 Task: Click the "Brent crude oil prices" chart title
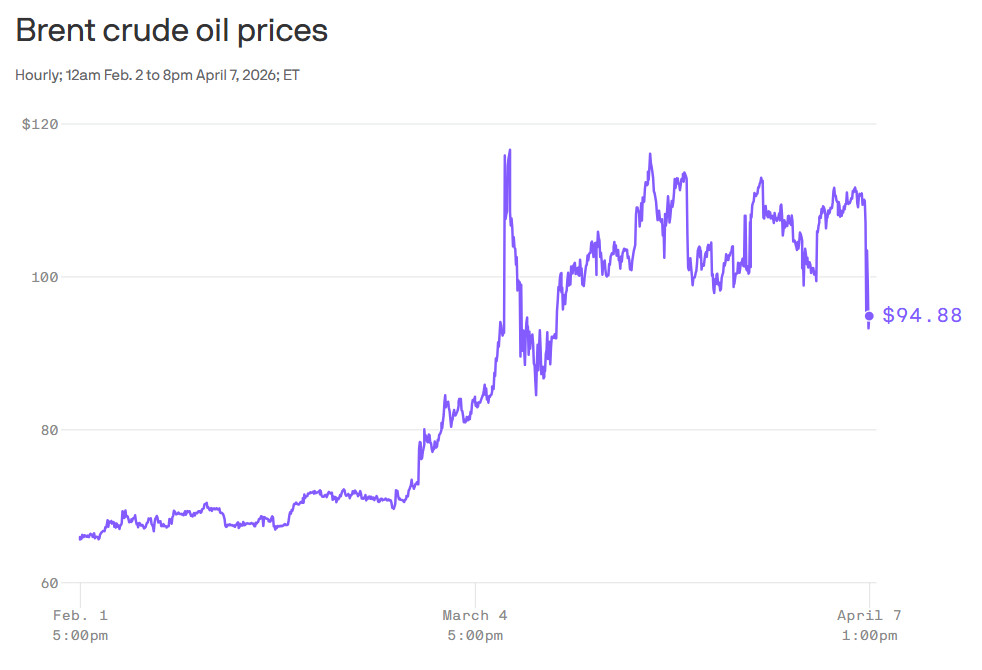click(171, 30)
